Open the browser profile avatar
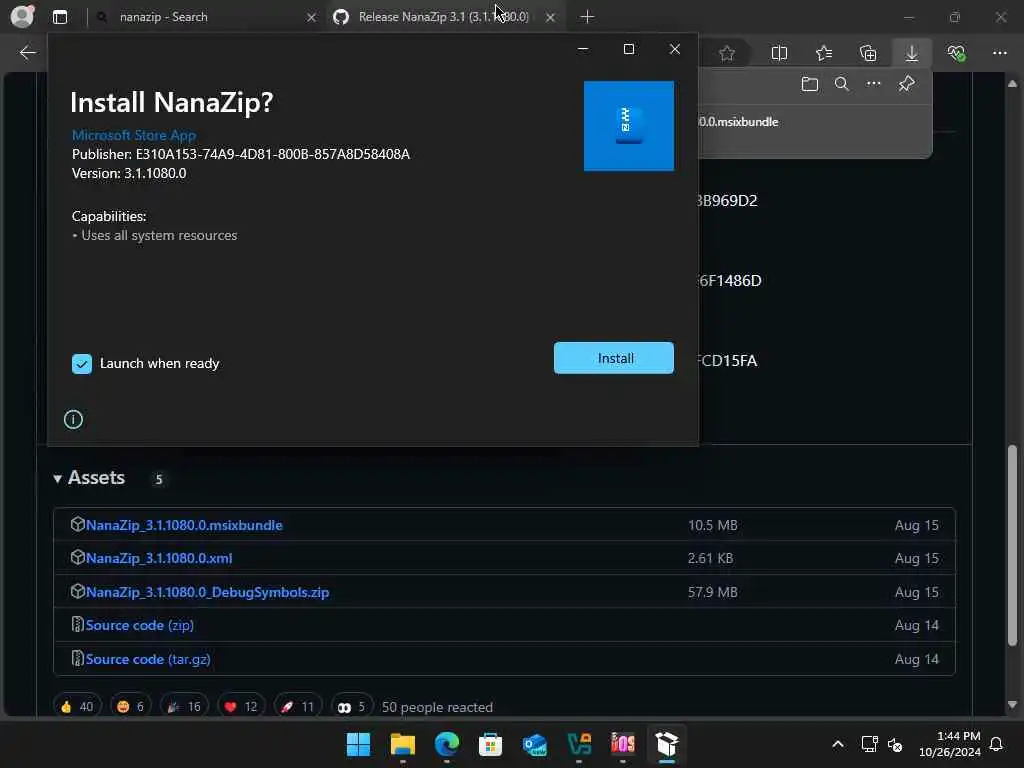 pos(22,16)
